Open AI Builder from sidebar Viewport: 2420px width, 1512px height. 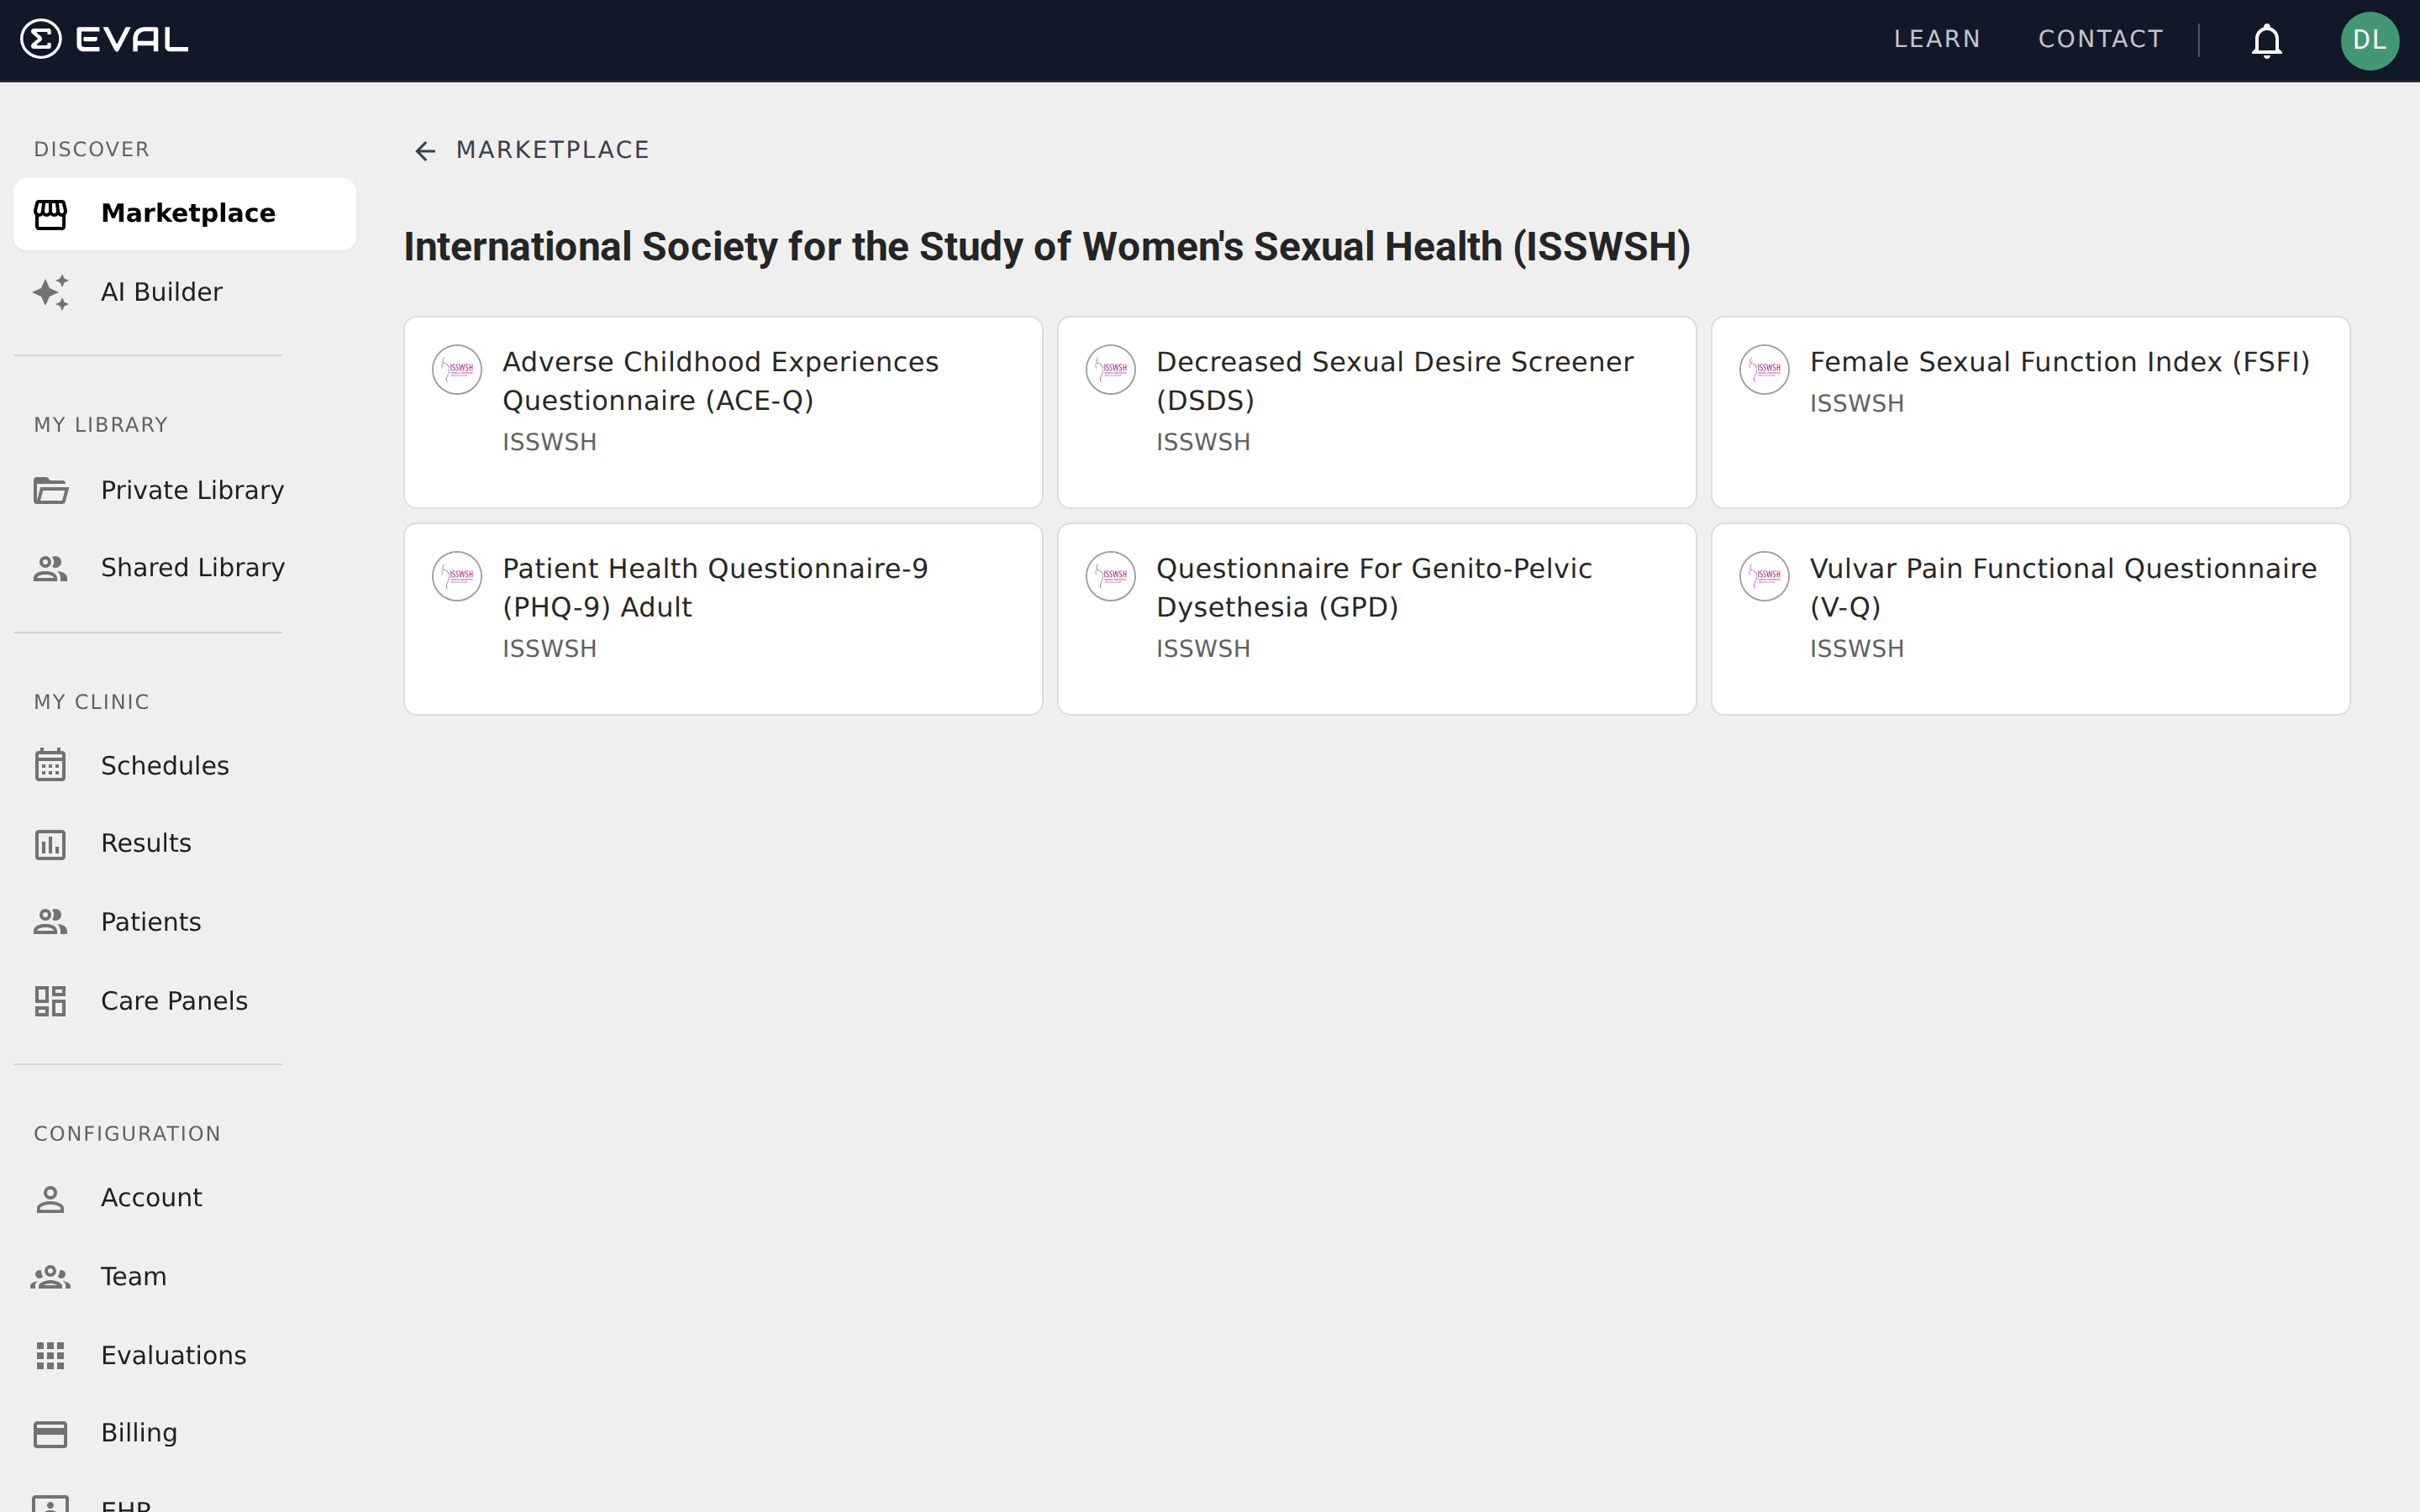(160, 292)
